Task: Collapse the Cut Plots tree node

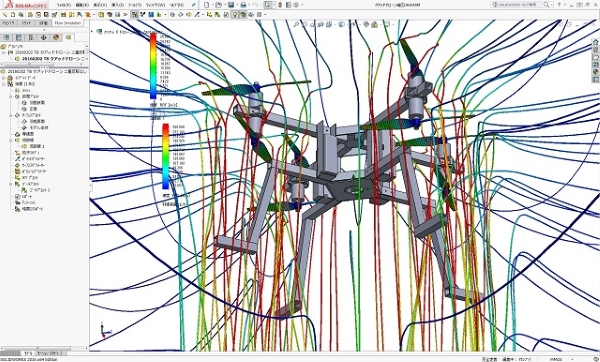Action: (x=11, y=97)
